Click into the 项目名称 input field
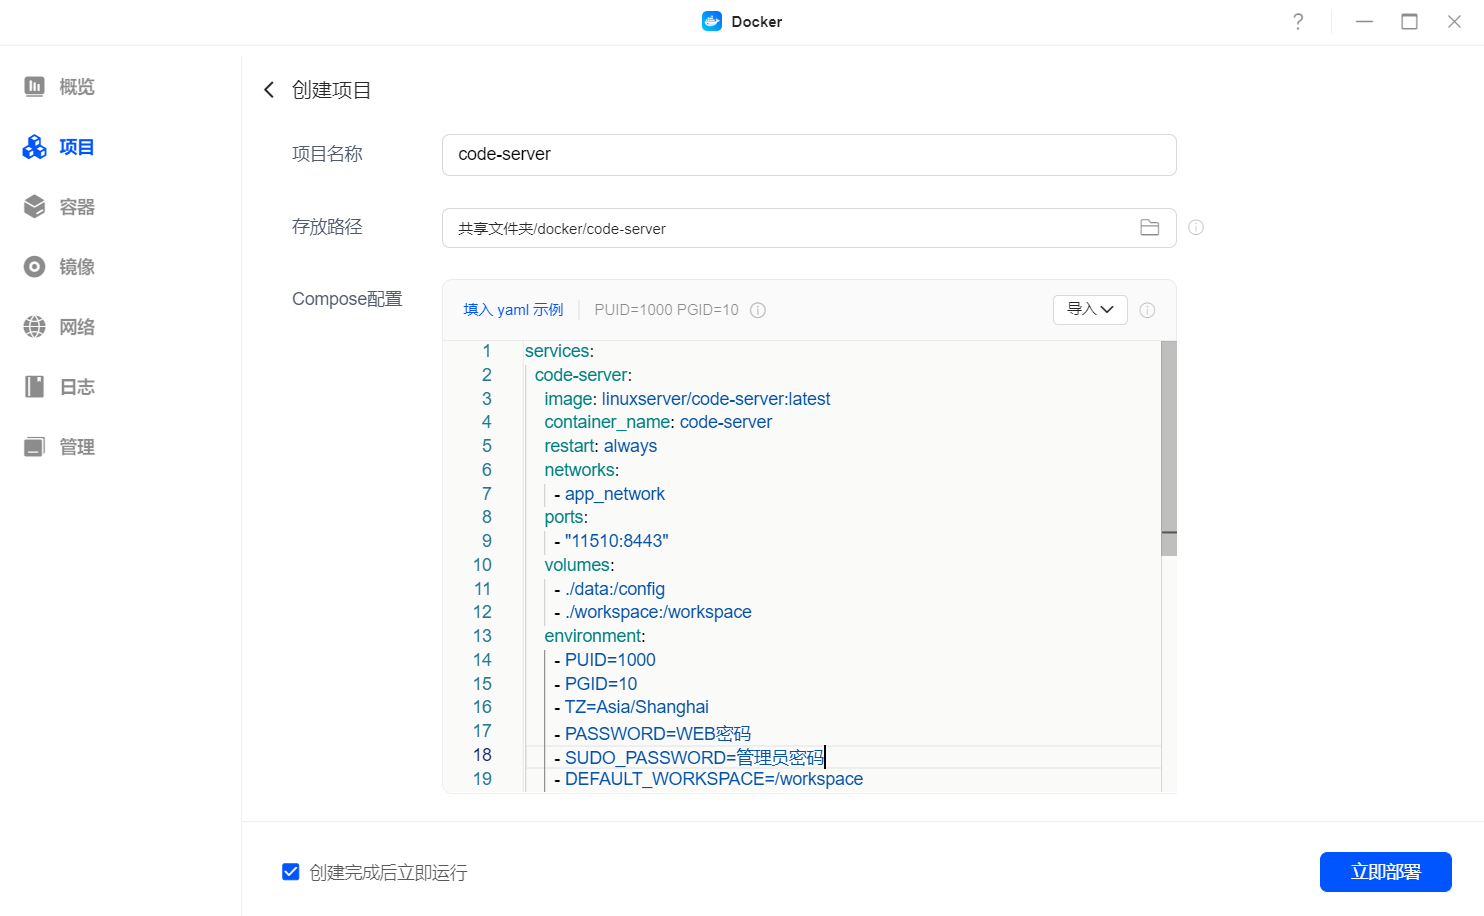This screenshot has width=1484, height=916. 808,155
